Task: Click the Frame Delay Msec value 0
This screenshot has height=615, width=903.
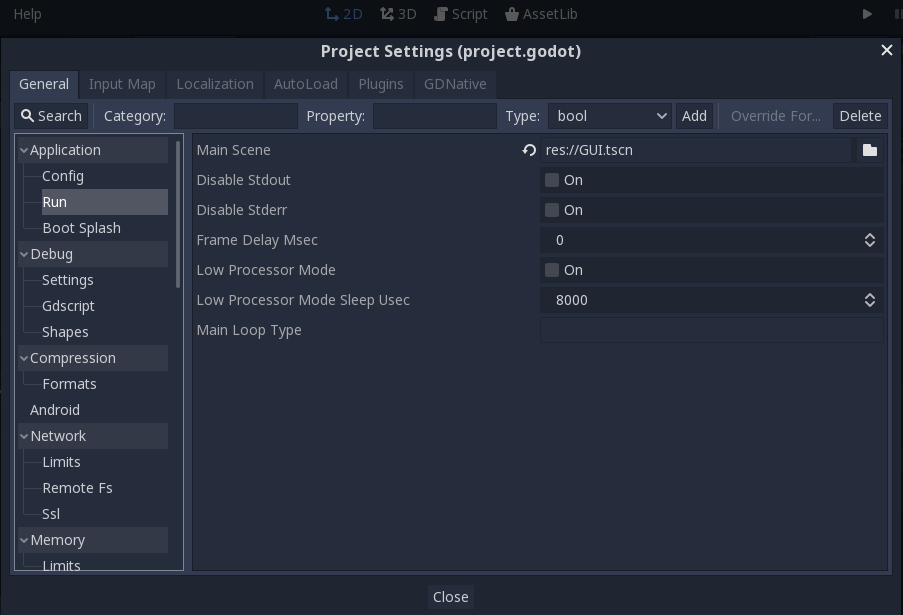Action: (x=559, y=240)
